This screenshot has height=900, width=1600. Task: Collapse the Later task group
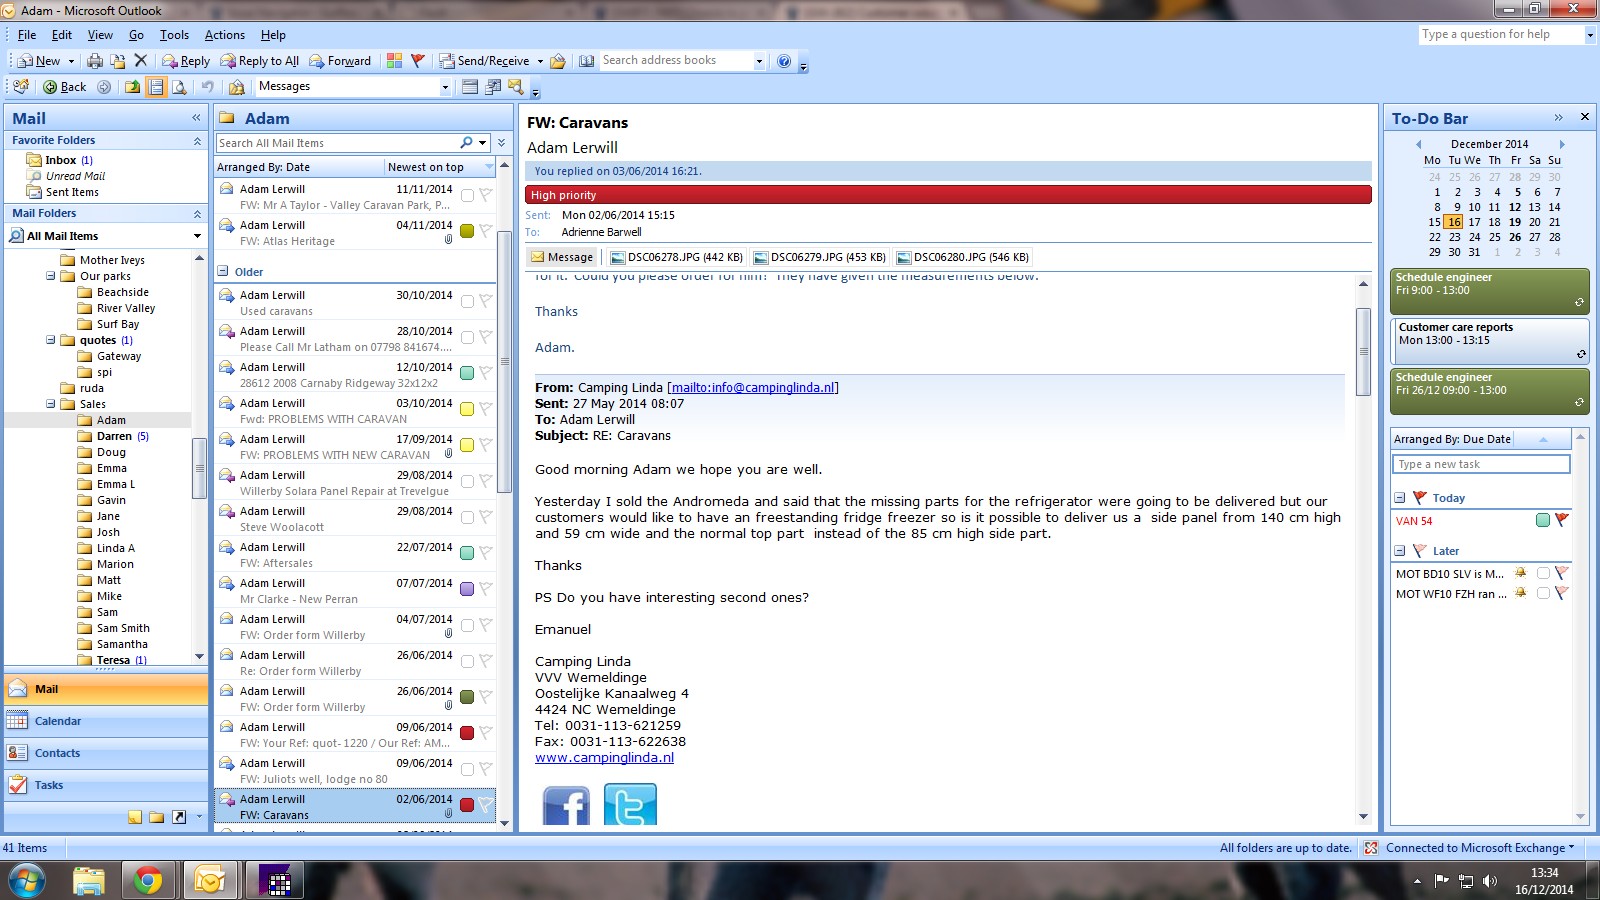(x=1399, y=551)
